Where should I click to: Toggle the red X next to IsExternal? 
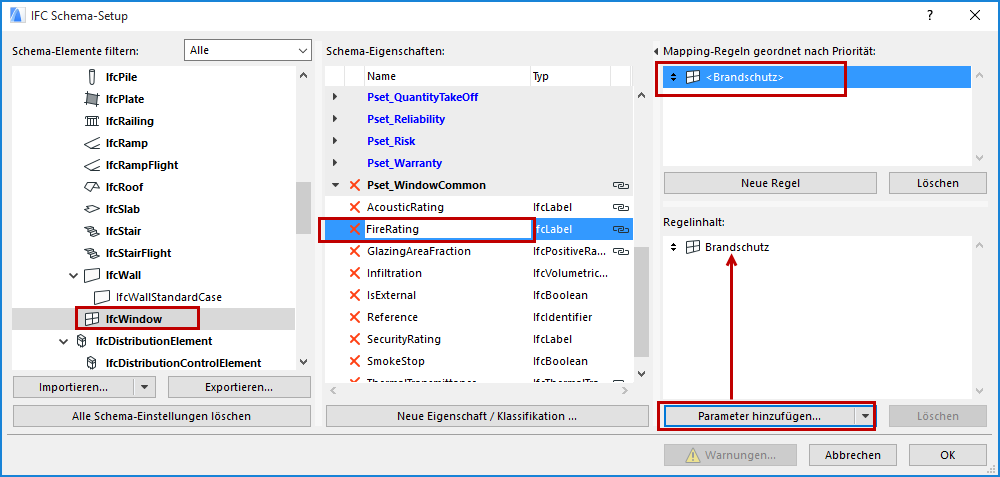353,295
